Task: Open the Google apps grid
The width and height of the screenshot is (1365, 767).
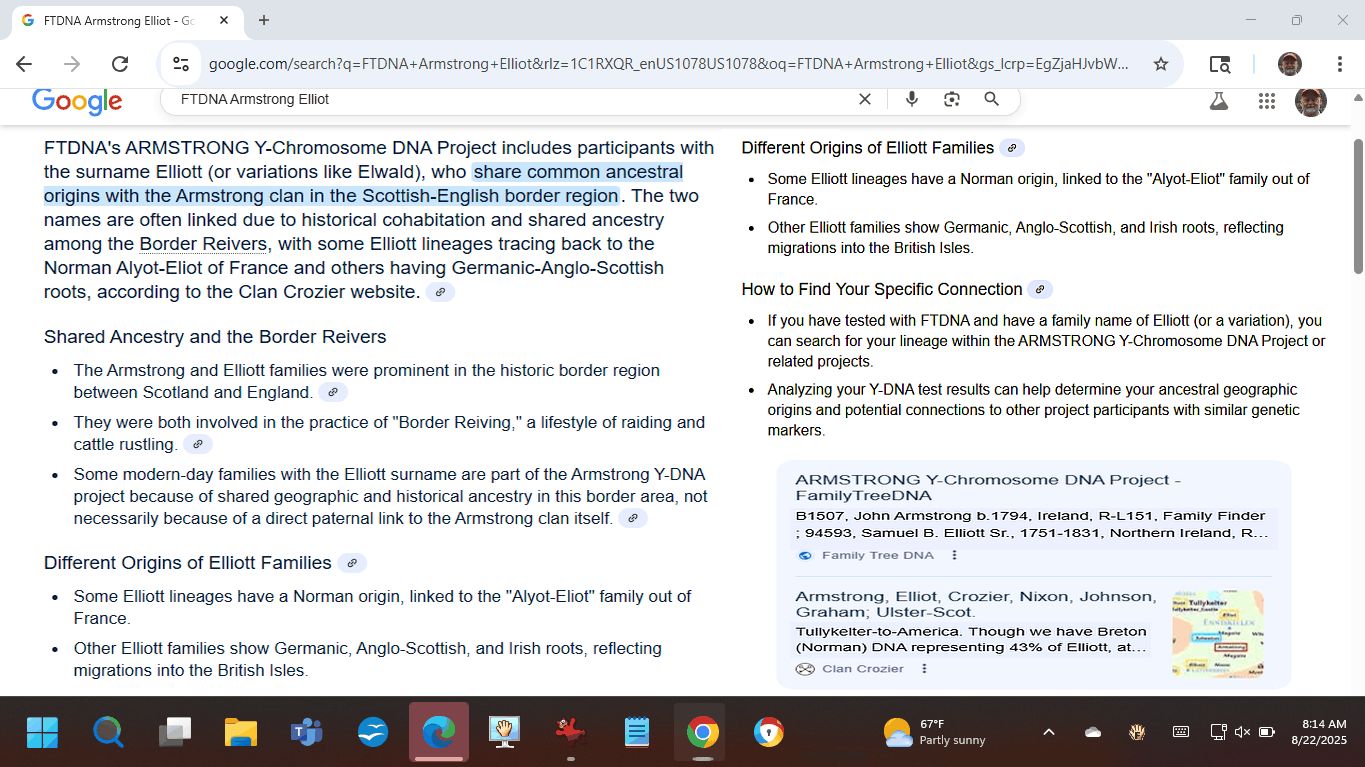Action: [1266, 100]
